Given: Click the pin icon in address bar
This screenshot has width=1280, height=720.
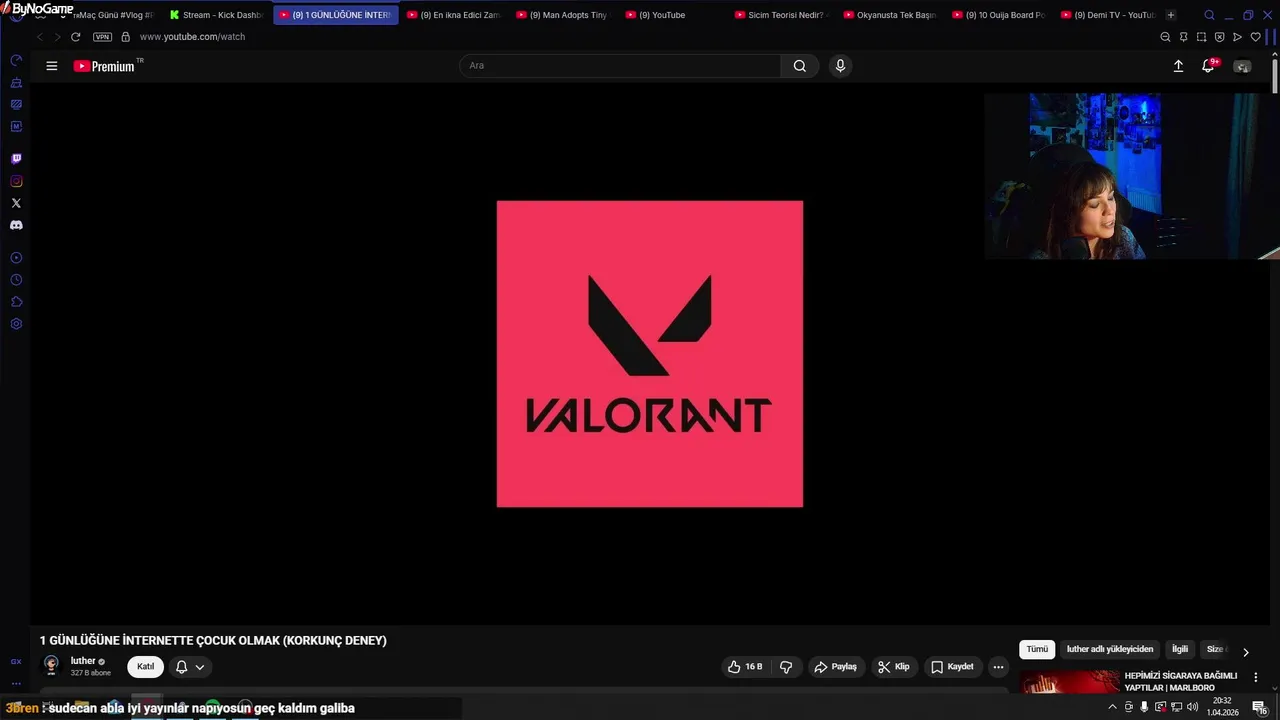Looking at the screenshot, I should click(x=1183, y=37).
